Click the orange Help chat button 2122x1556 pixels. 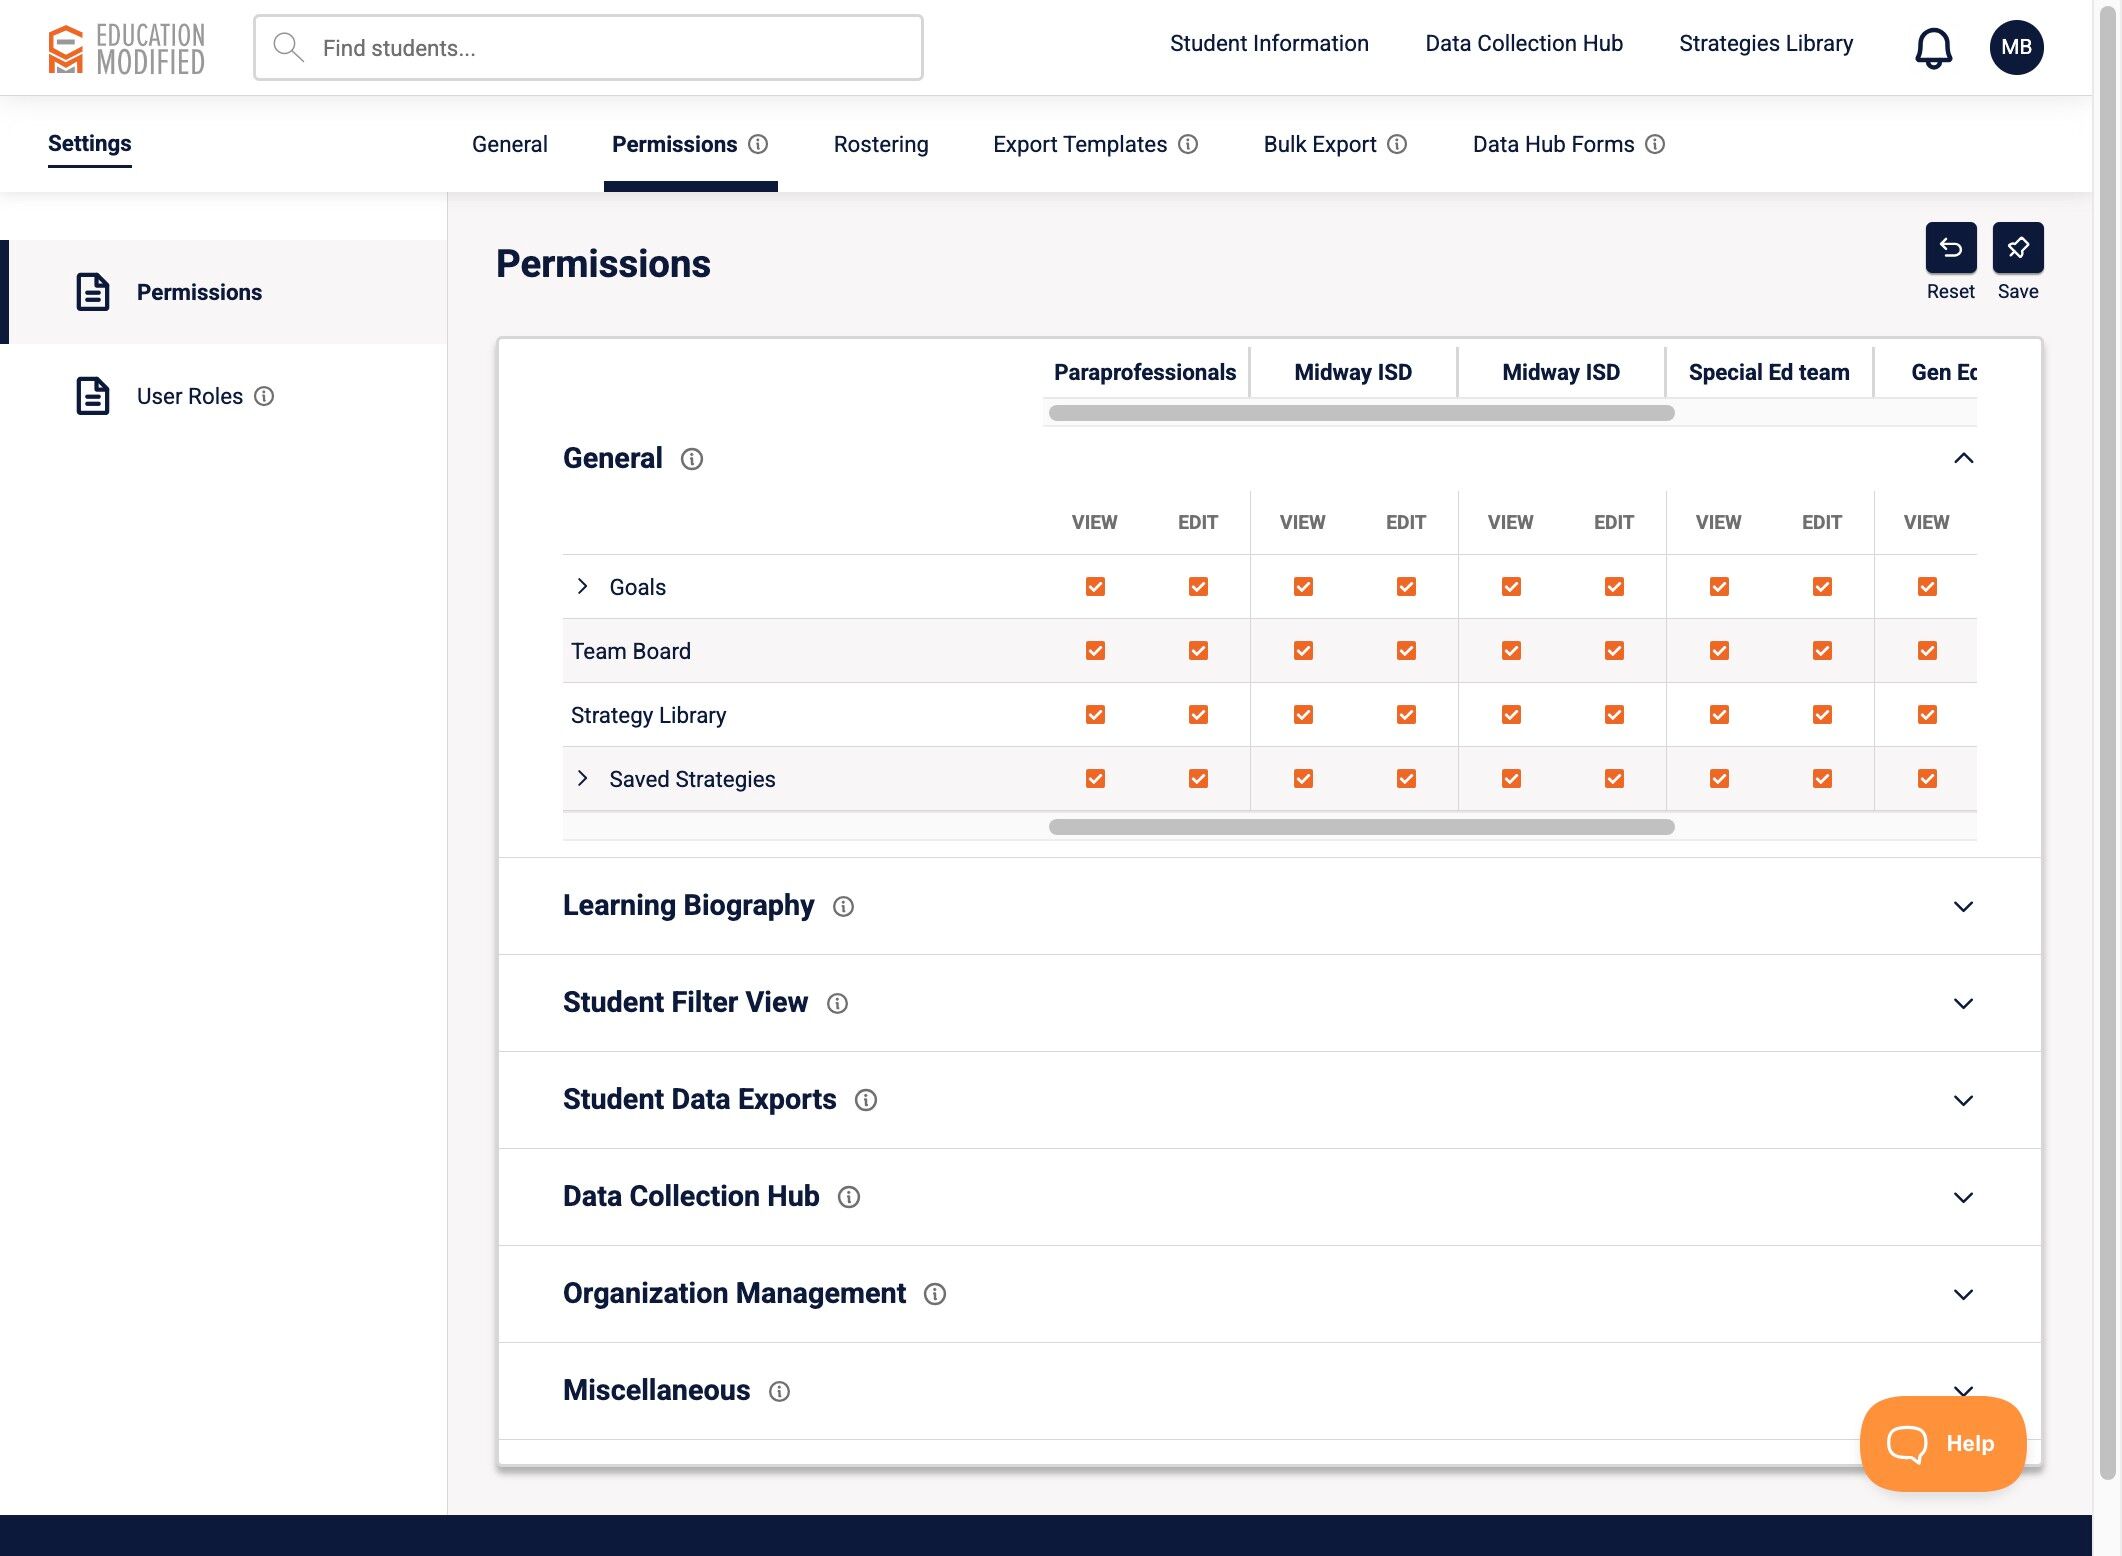(1942, 1443)
